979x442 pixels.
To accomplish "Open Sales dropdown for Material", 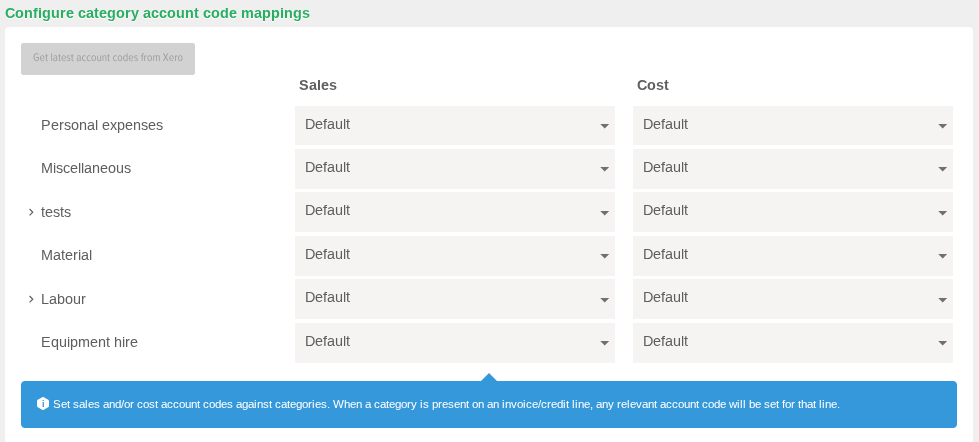I will (455, 255).
